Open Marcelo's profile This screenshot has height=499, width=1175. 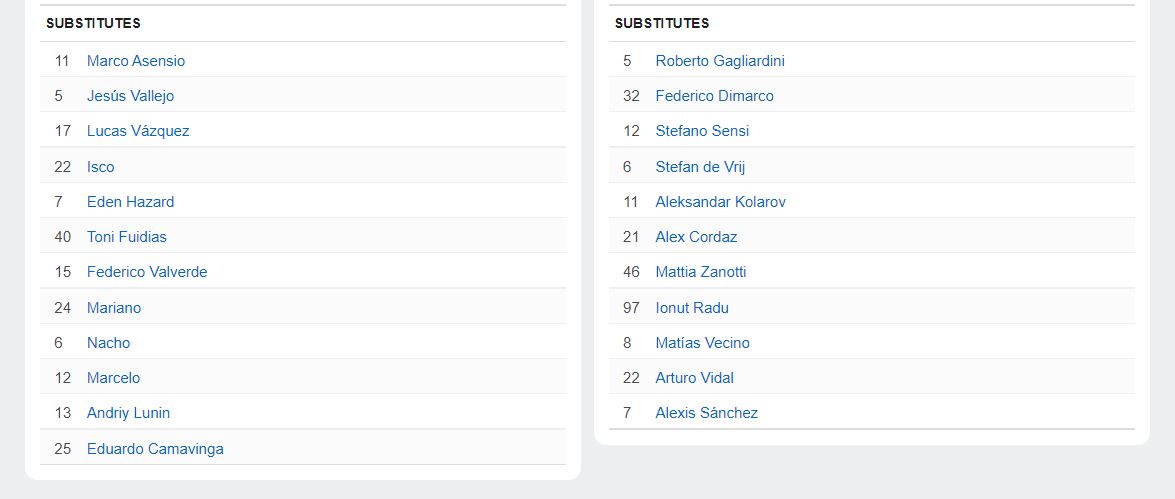point(114,378)
